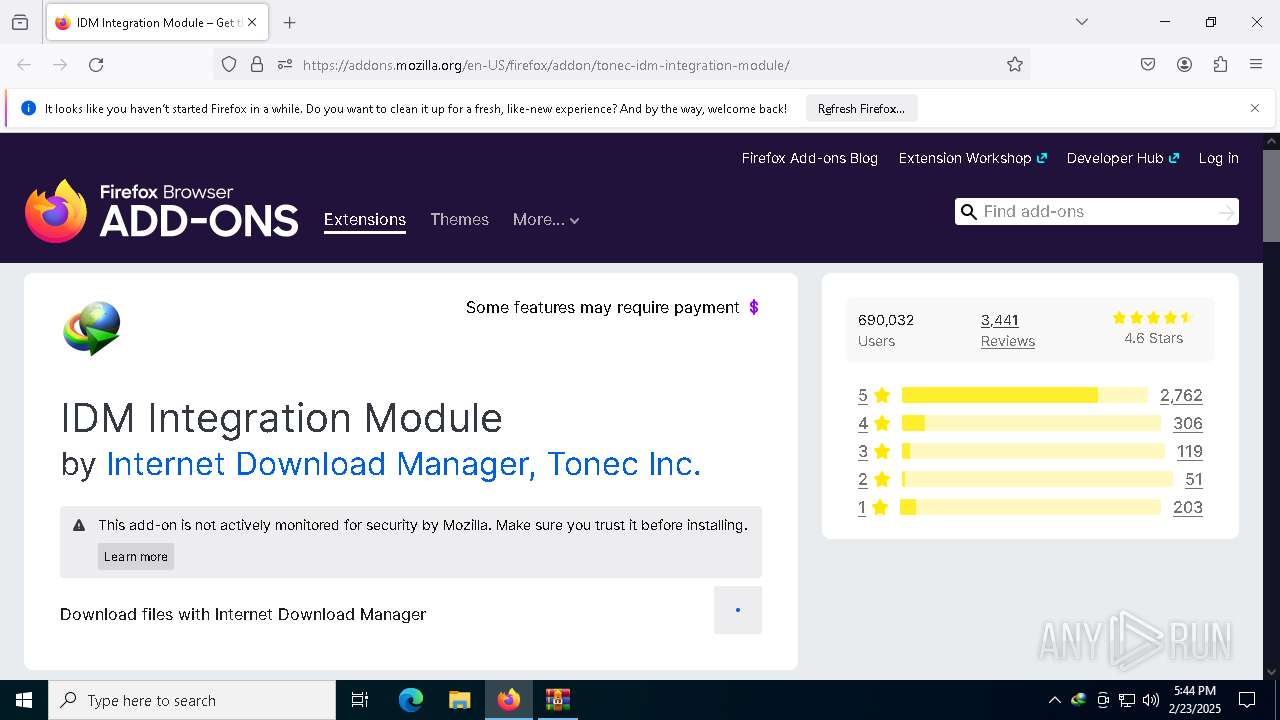Screen dimensions: 1280x720
Task: Click the Refresh Firefox button
Action: tap(861, 109)
